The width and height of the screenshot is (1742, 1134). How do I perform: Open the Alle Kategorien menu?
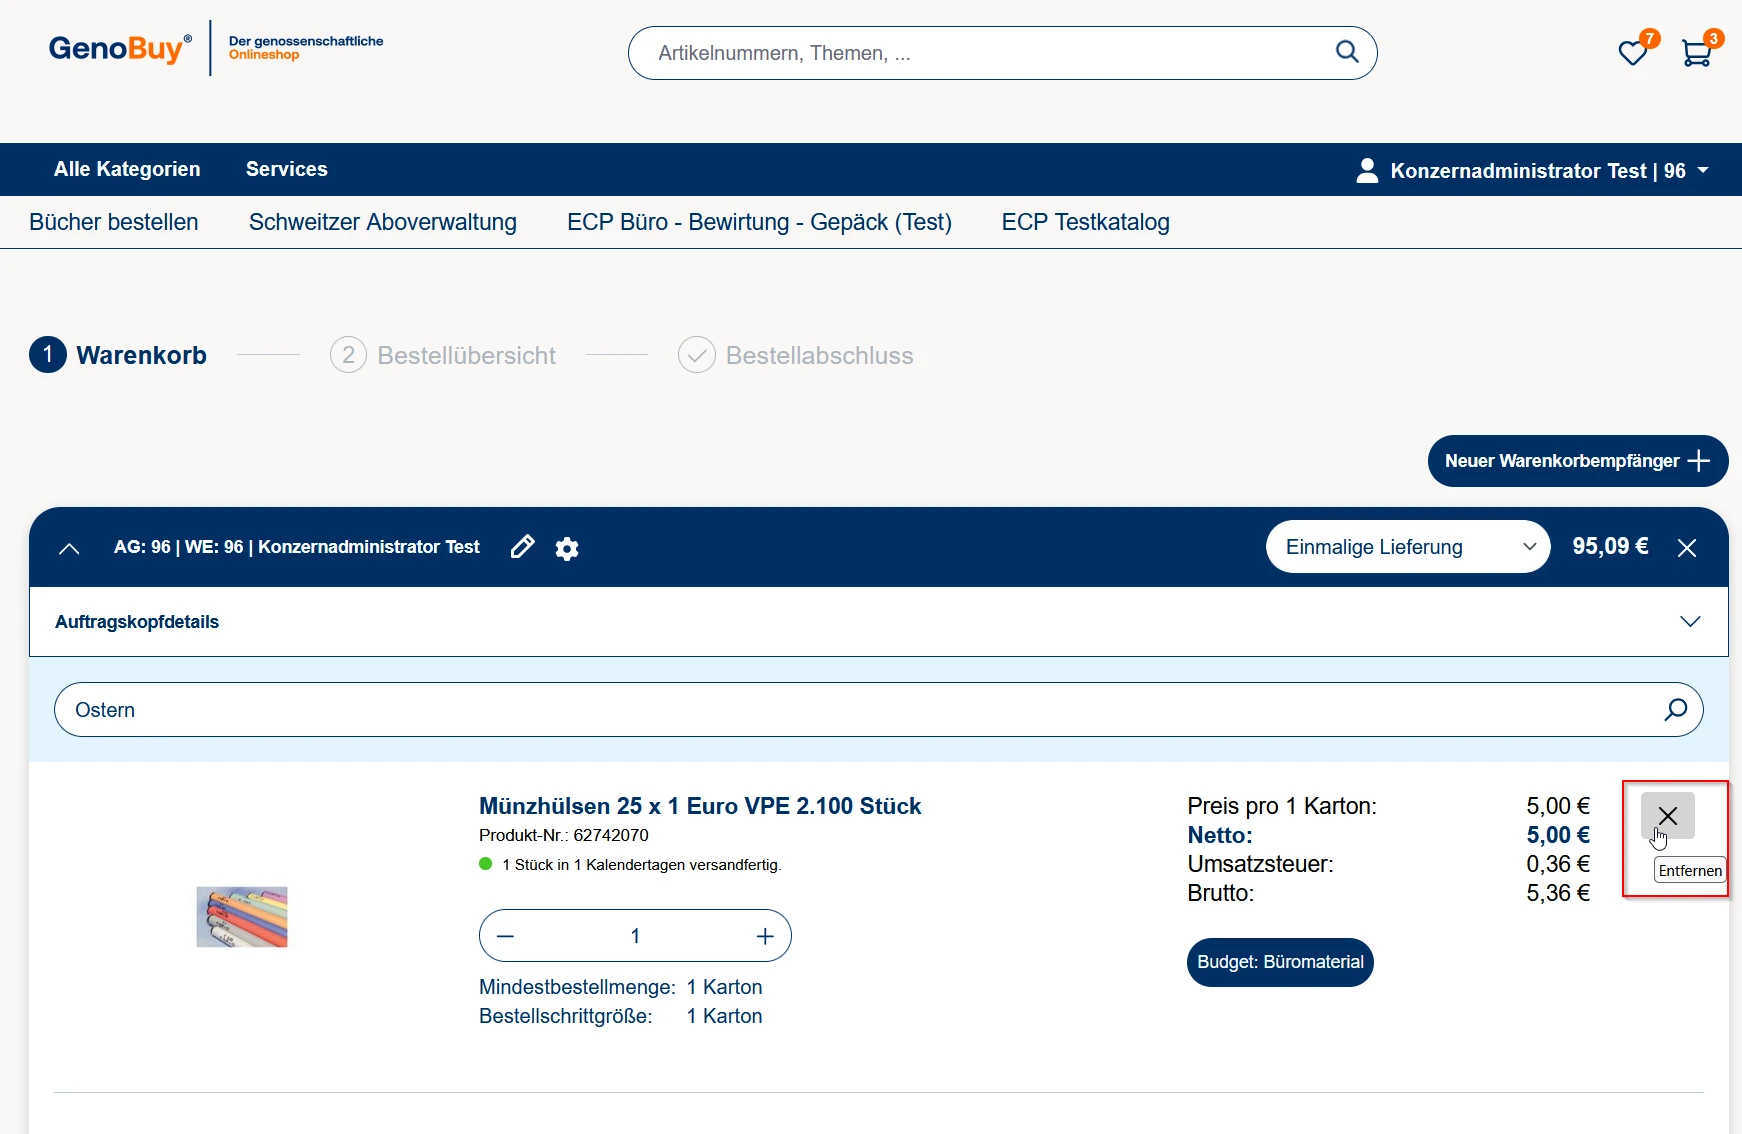point(127,169)
